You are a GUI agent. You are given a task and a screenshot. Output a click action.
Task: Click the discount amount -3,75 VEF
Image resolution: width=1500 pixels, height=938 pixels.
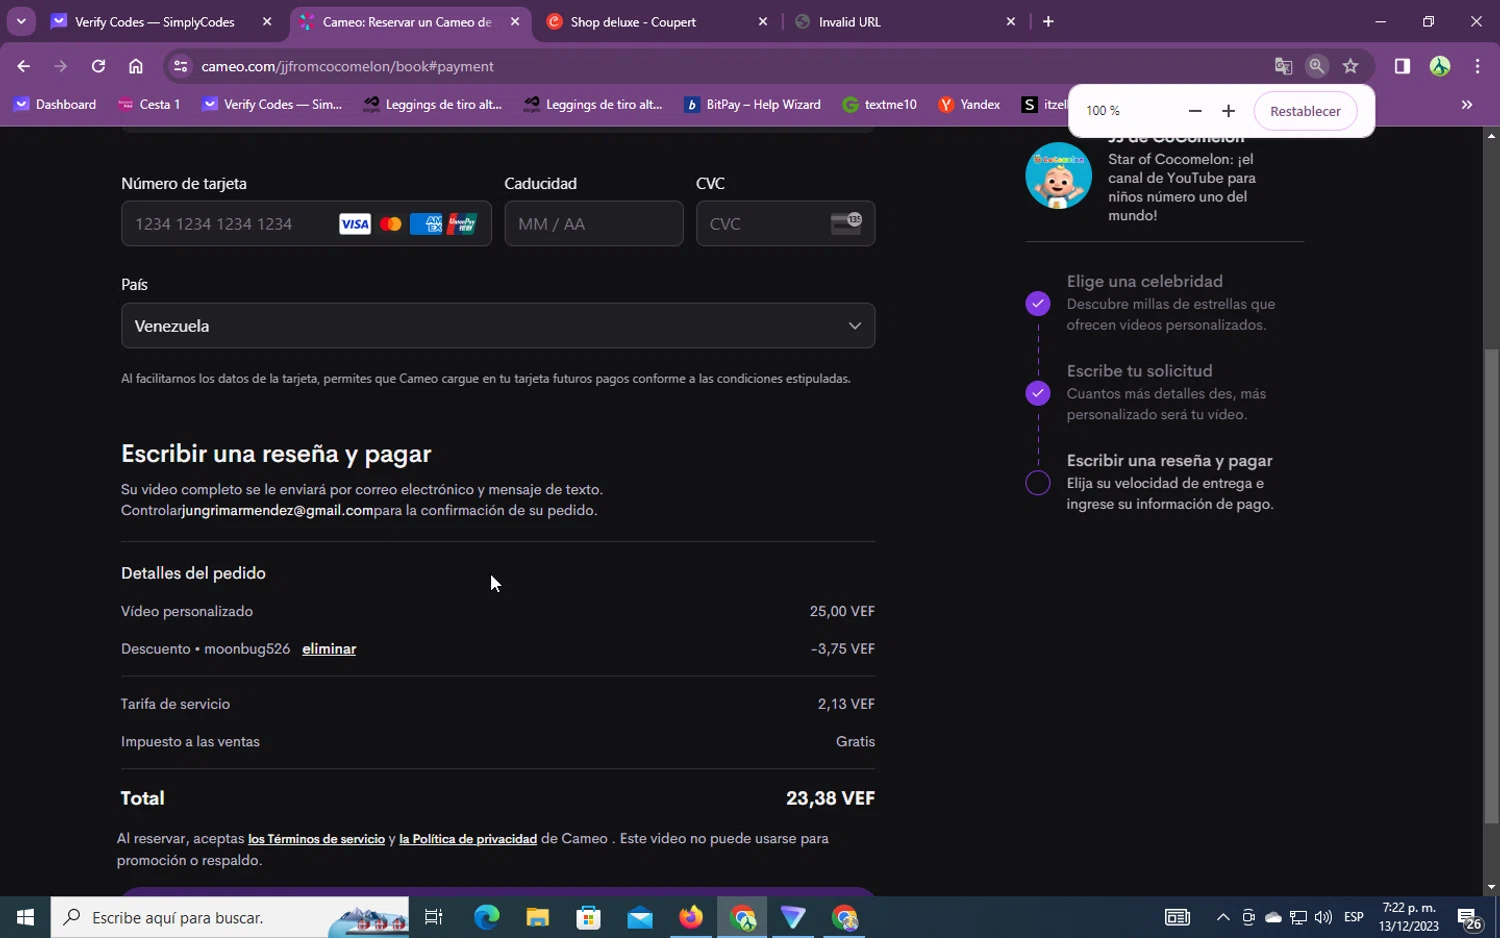[x=843, y=649]
